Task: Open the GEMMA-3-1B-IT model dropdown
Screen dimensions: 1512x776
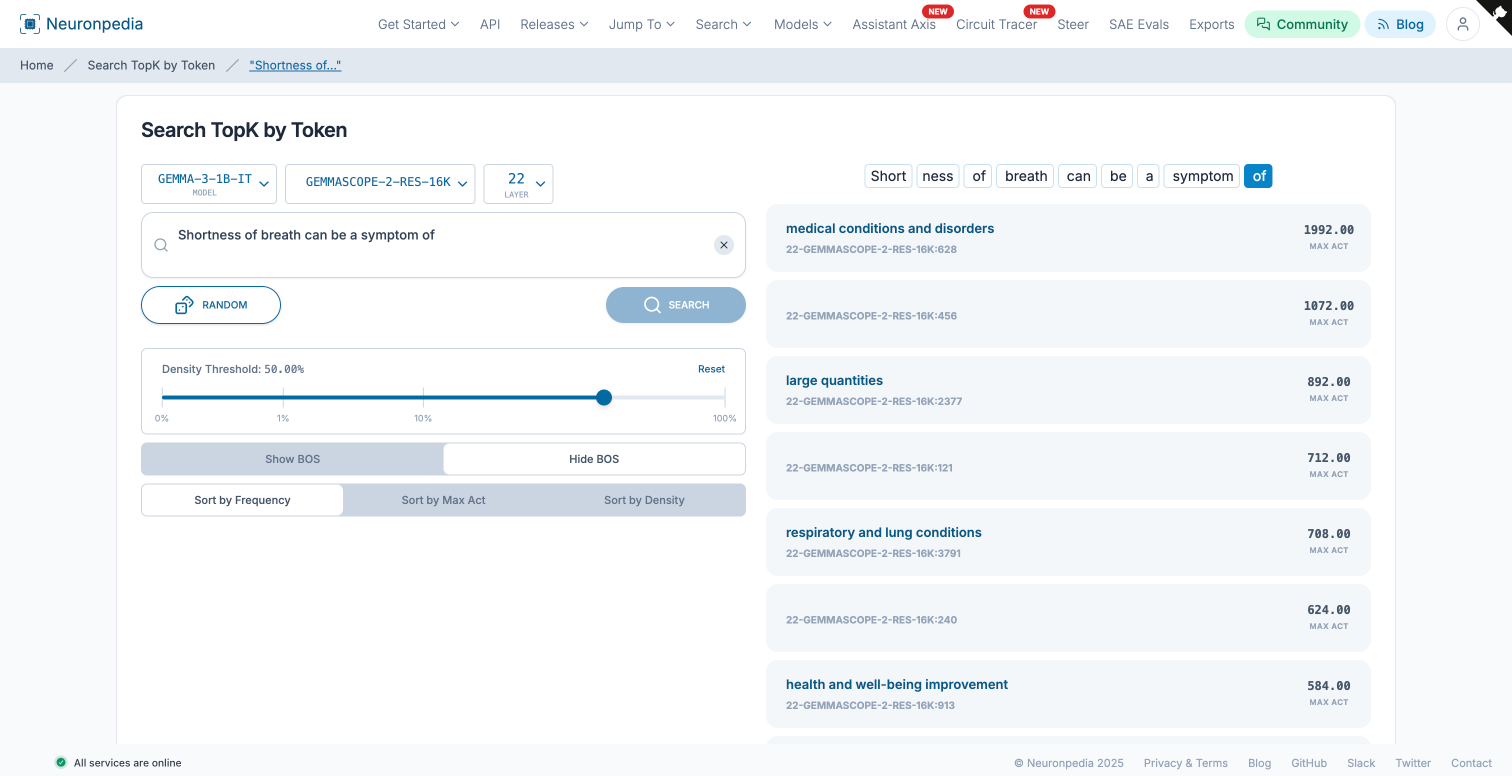Action: tap(208, 184)
